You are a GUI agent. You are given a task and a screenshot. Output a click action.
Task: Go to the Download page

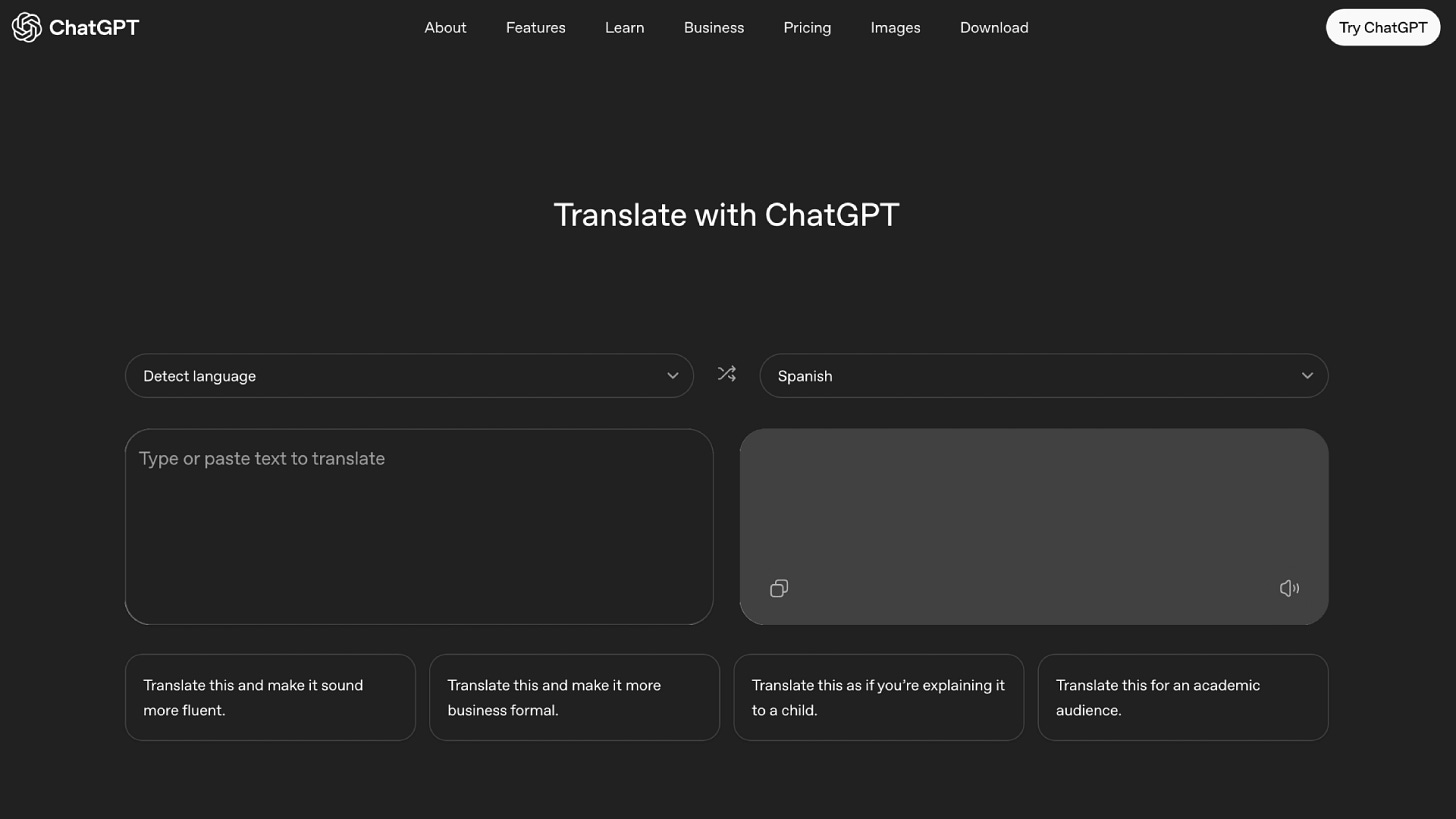[994, 27]
